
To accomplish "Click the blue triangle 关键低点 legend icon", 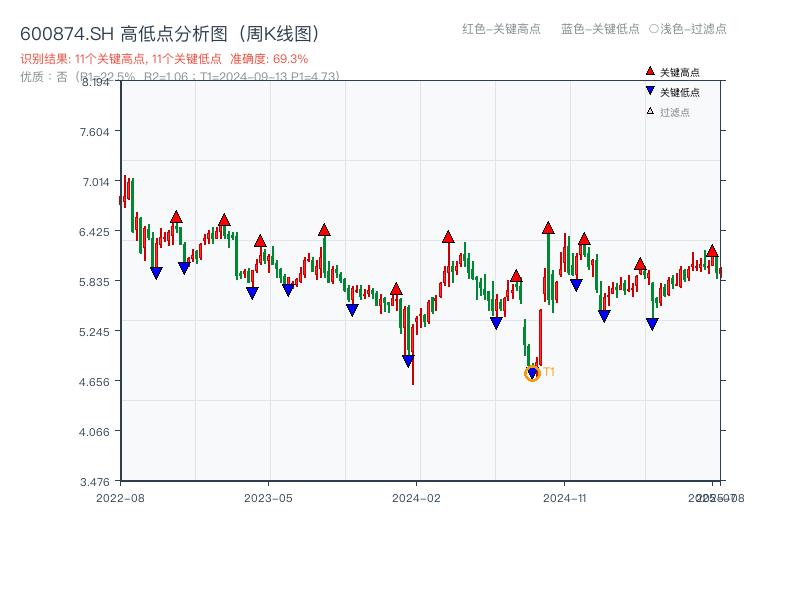I will [x=650, y=91].
